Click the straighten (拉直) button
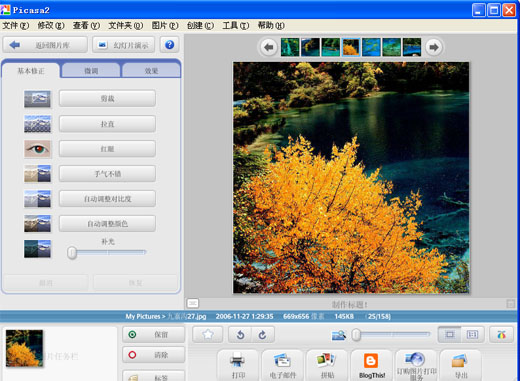The width and height of the screenshot is (520, 381). click(x=107, y=124)
